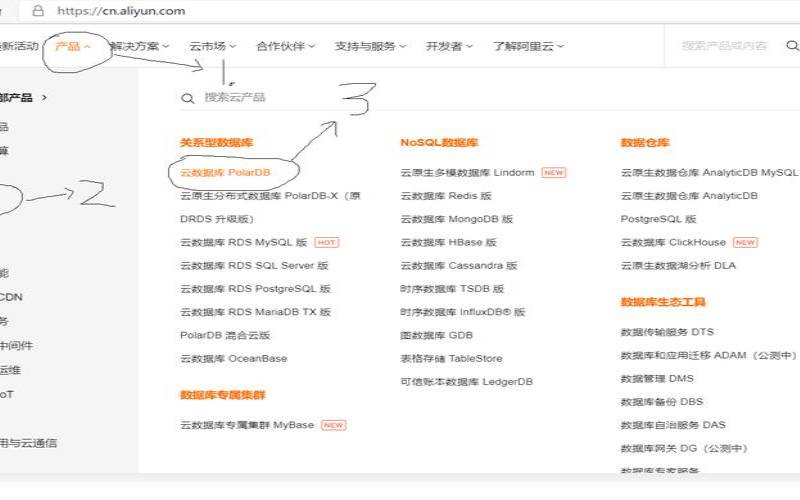Expand the 云市场 menu
This screenshot has height=500, width=800.
point(213,46)
